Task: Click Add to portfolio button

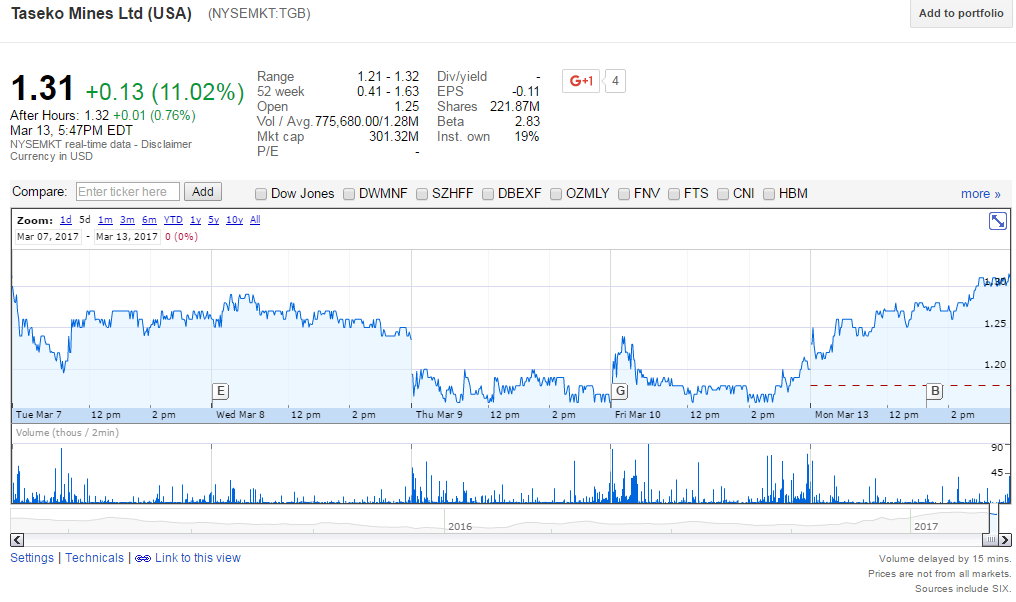Action: (x=961, y=13)
